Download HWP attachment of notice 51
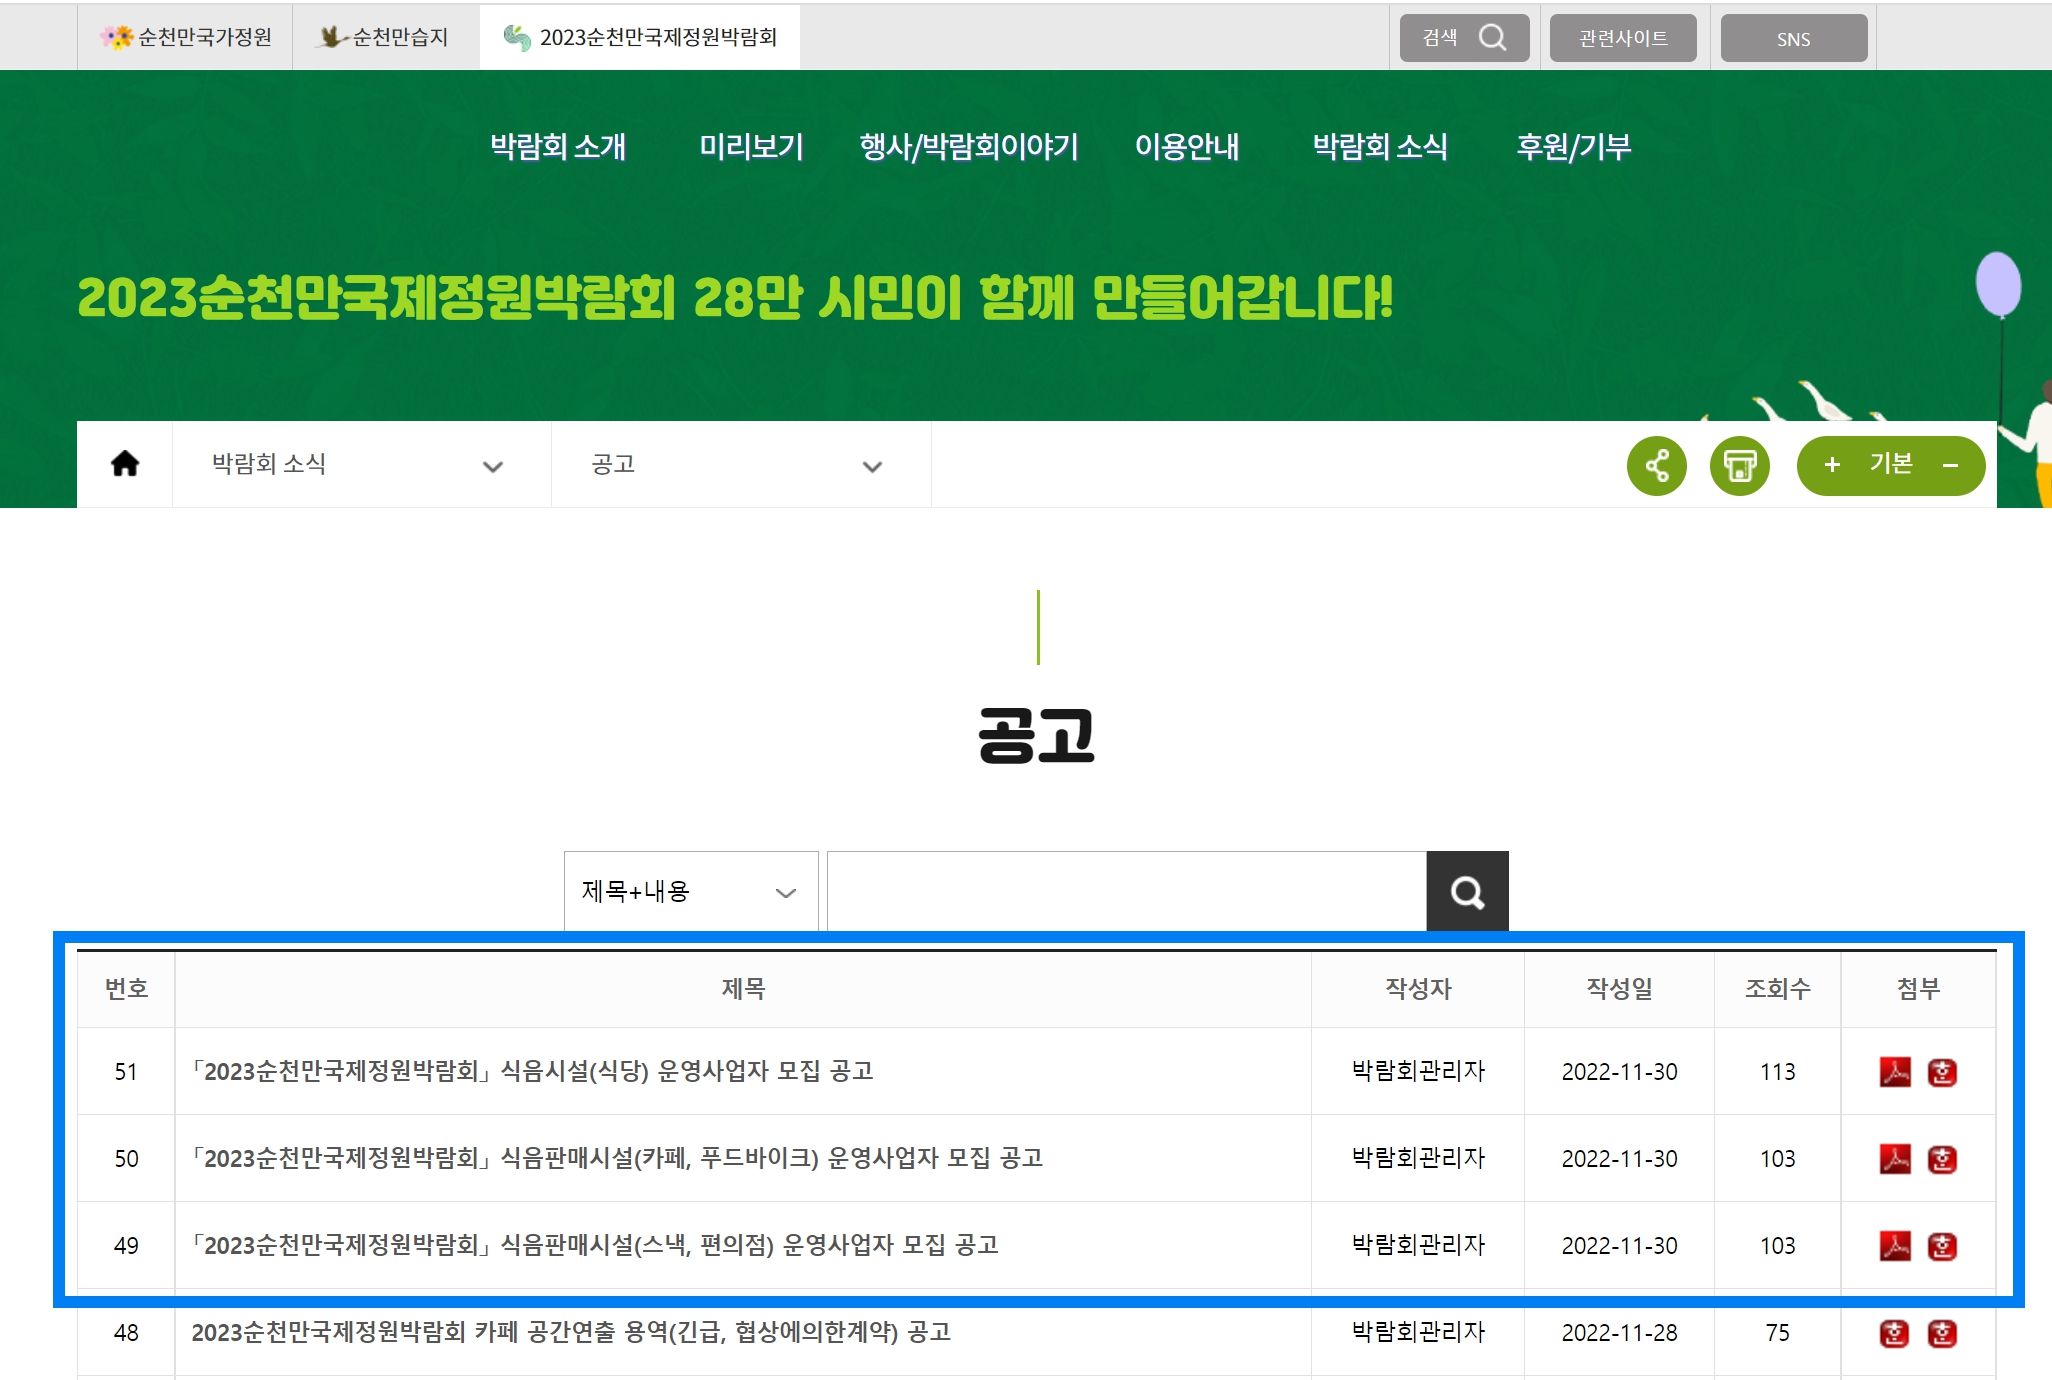This screenshot has height=1380, width=2052. [1942, 1072]
